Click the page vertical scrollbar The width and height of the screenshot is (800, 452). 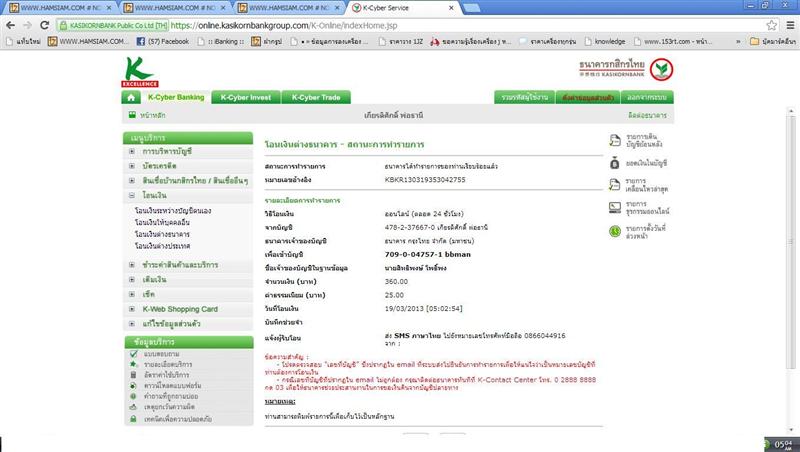tap(792, 241)
